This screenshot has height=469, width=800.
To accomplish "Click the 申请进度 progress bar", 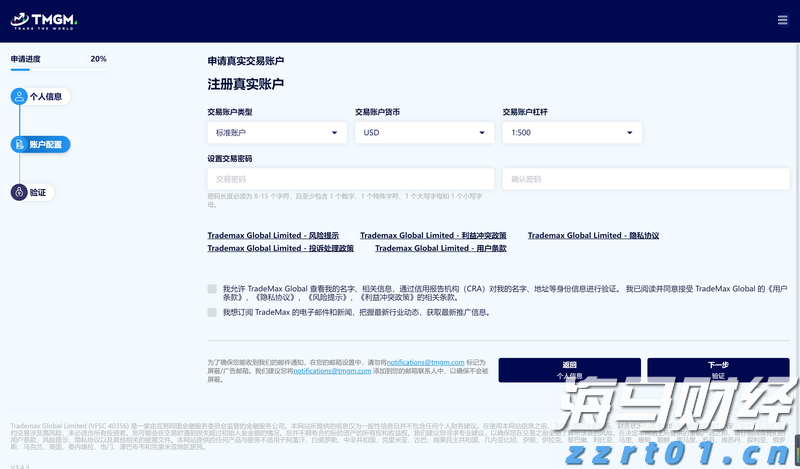I will [59, 69].
